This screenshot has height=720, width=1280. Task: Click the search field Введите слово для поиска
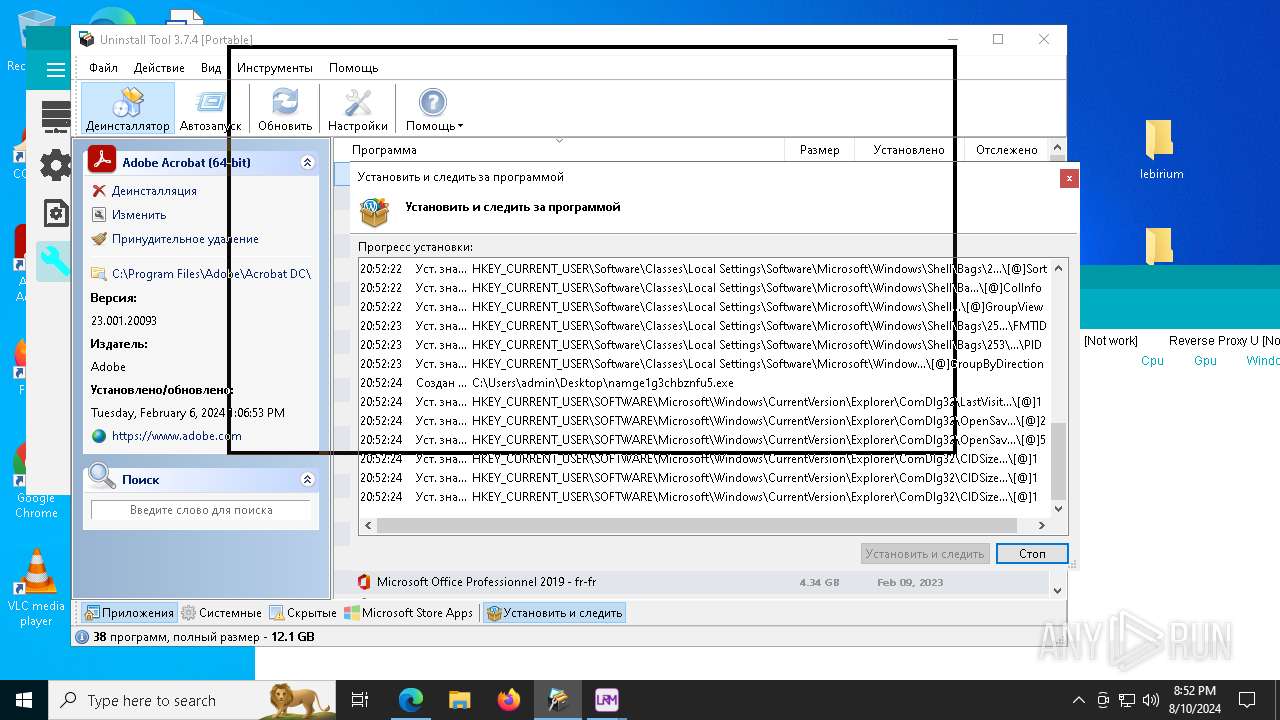coord(201,510)
